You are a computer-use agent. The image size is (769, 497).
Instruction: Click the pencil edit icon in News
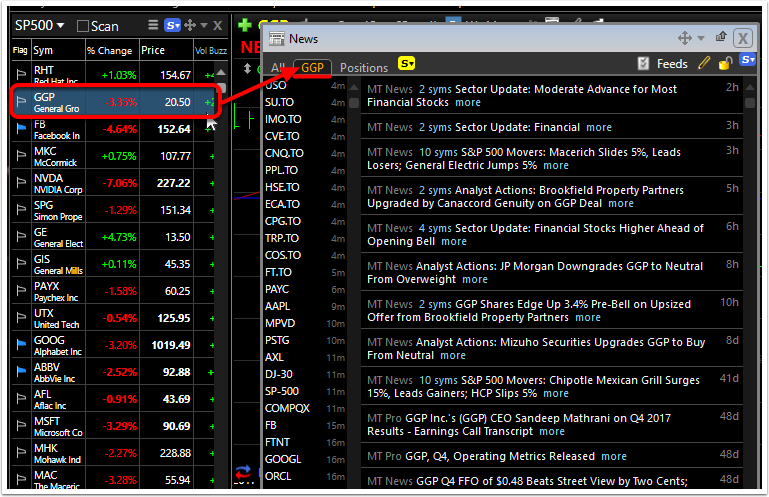tap(704, 63)
